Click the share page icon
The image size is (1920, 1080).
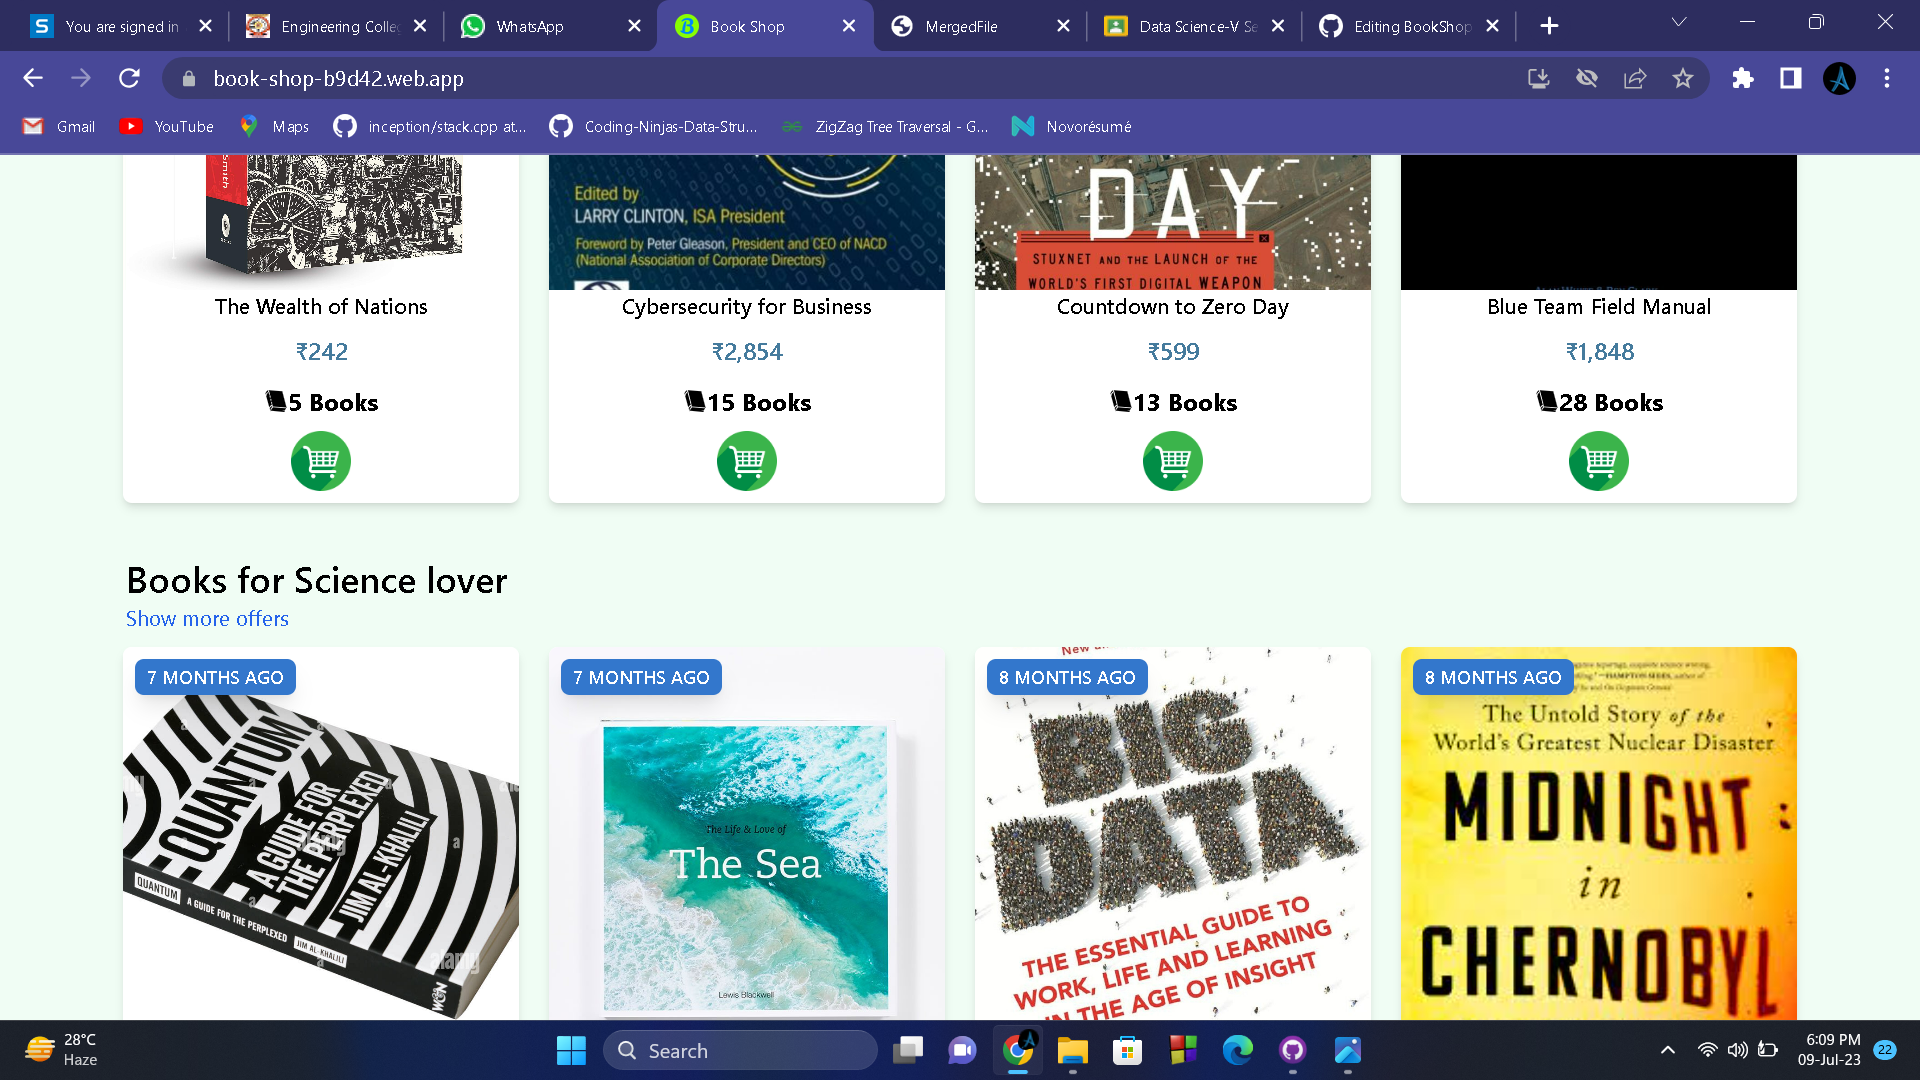(1635, 78)
